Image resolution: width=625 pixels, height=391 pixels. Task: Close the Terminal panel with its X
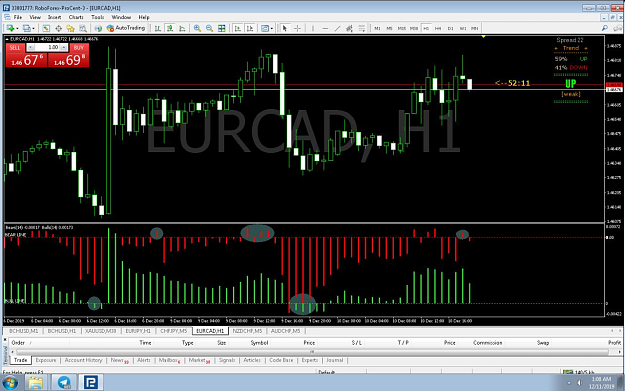click(5, 339)
